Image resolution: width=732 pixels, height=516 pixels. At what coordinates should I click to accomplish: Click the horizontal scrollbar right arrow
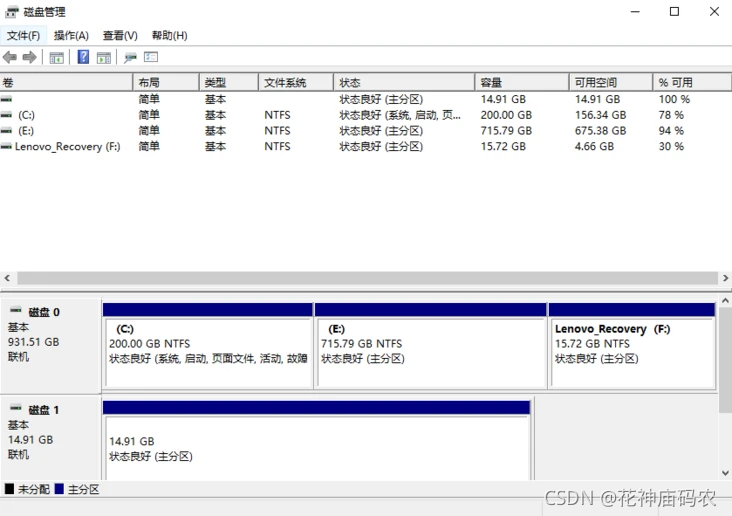pyautogui.click(x=725, y=278)
